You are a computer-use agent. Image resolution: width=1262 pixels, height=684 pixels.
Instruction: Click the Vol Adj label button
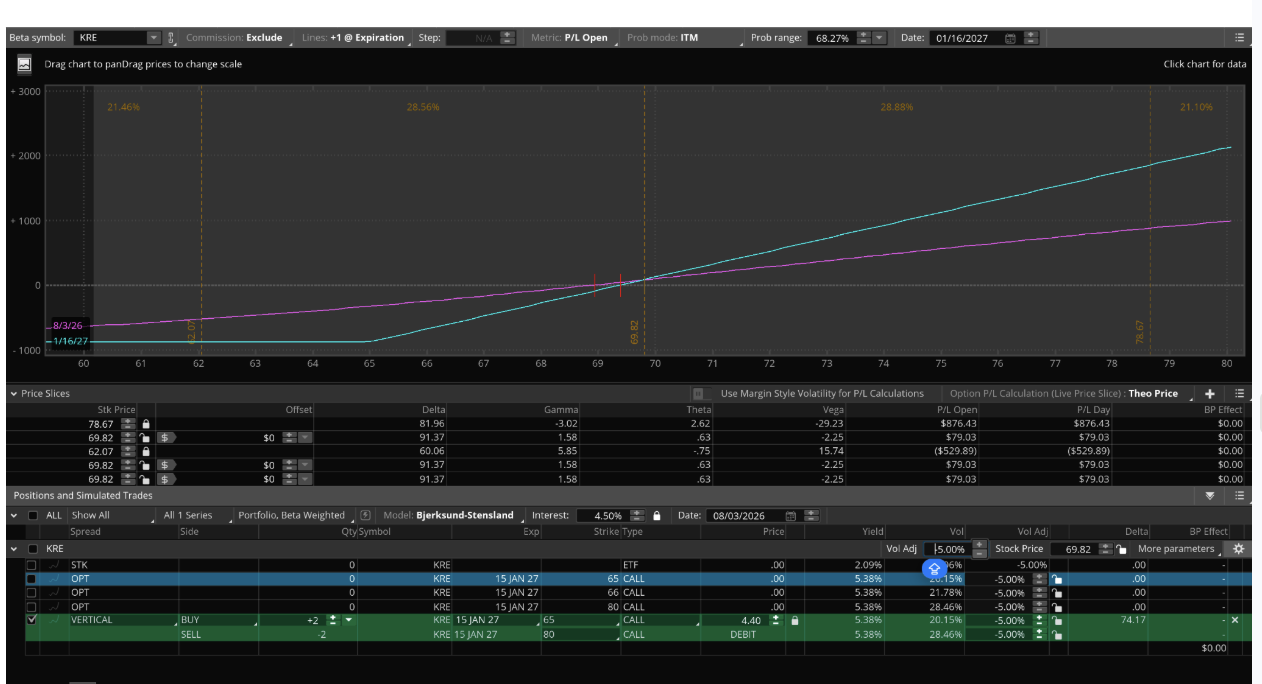(x=901, y=549)
